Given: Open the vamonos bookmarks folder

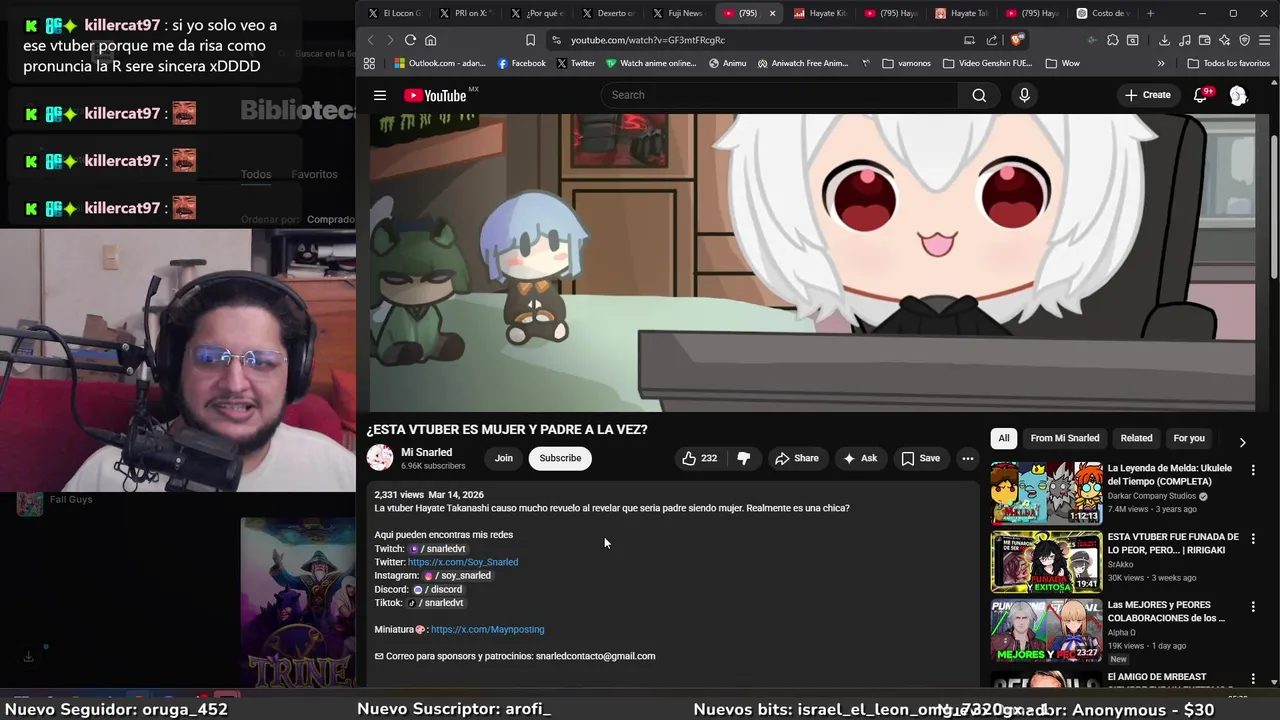Looking at the screenshot, I should coord(906,63).
